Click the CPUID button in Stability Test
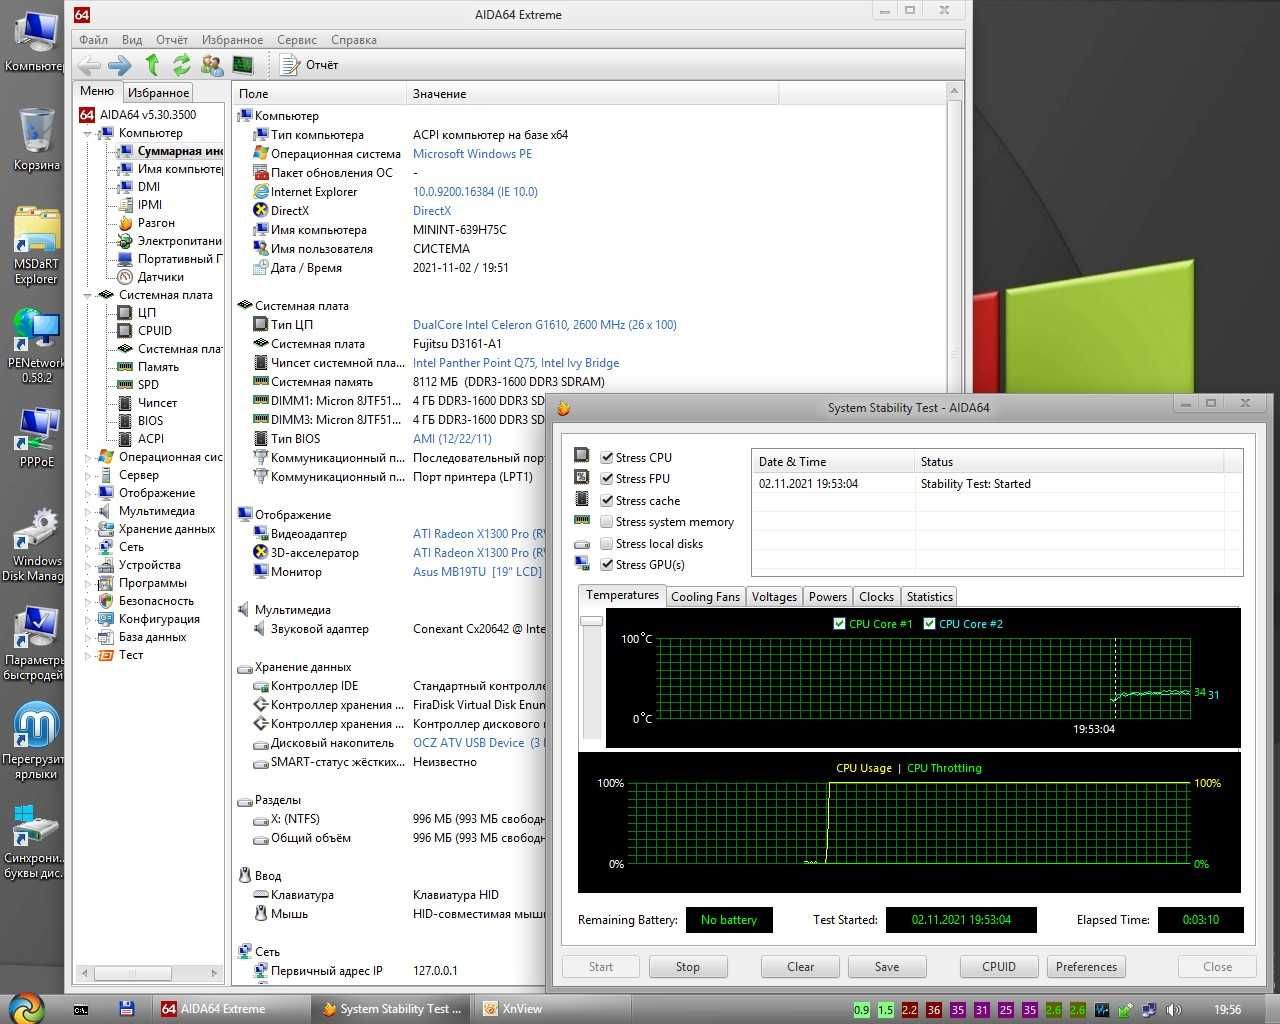Viewport: 1280px width, 1024px height. click(x=998, y=967)
